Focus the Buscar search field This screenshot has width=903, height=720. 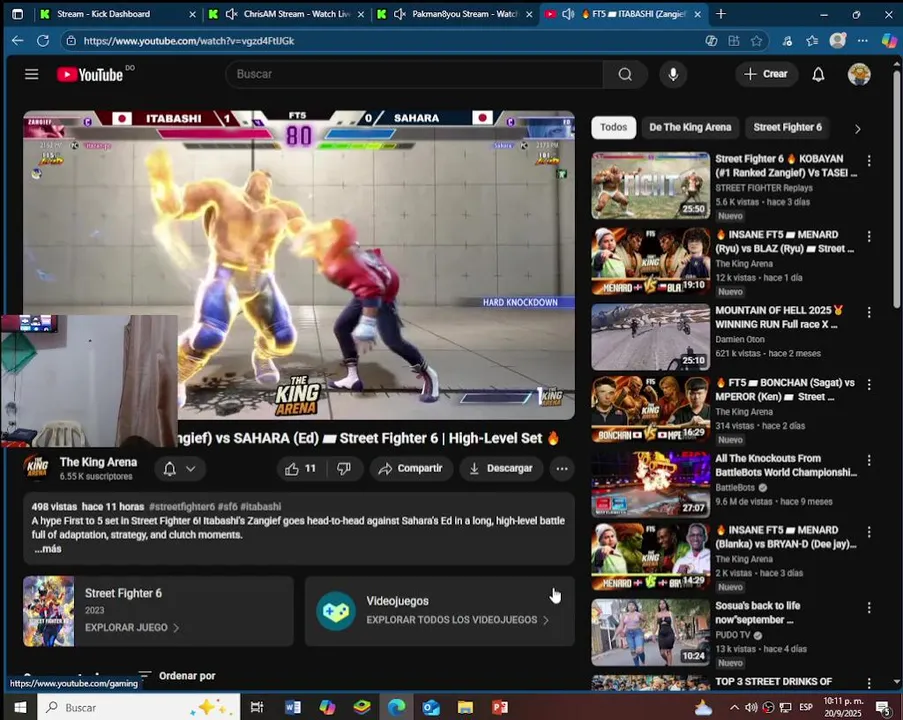point(414,74)
